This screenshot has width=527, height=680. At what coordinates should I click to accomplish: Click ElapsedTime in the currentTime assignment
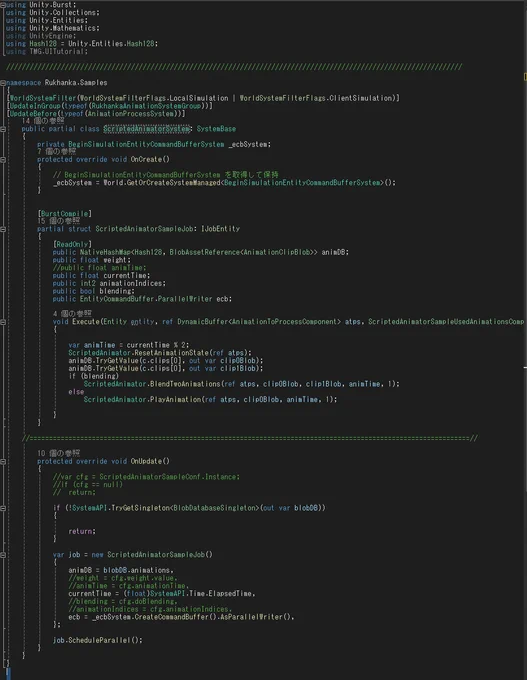(230, 594)
